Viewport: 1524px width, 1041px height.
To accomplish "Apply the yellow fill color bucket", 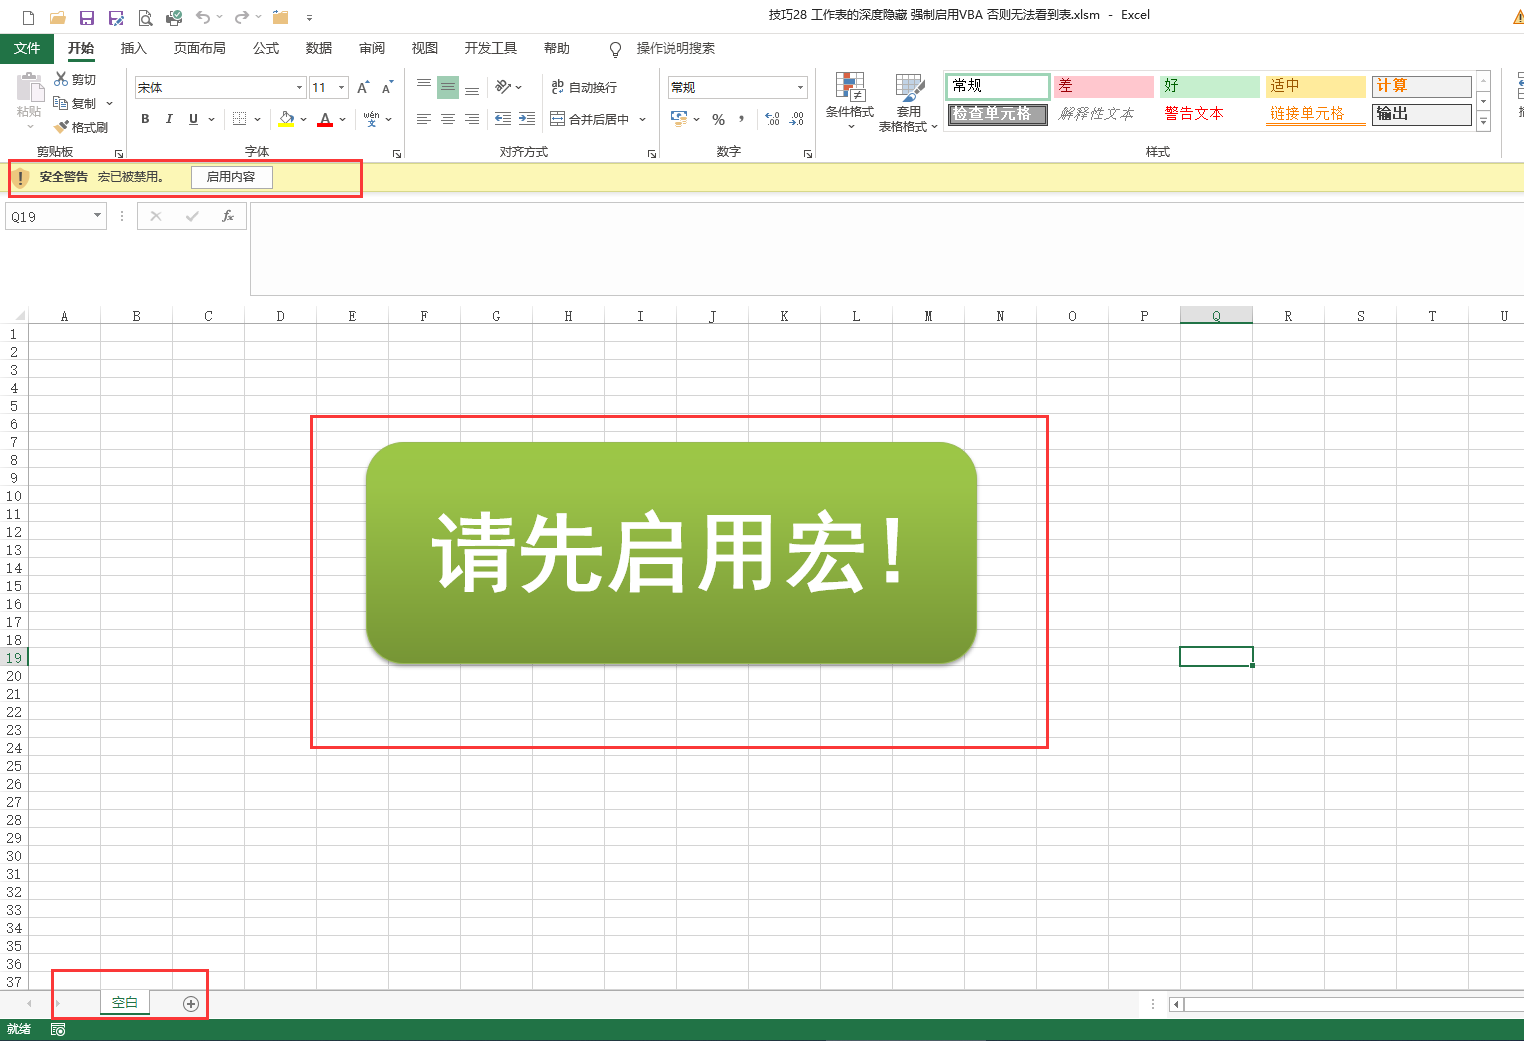I will 287,119.
